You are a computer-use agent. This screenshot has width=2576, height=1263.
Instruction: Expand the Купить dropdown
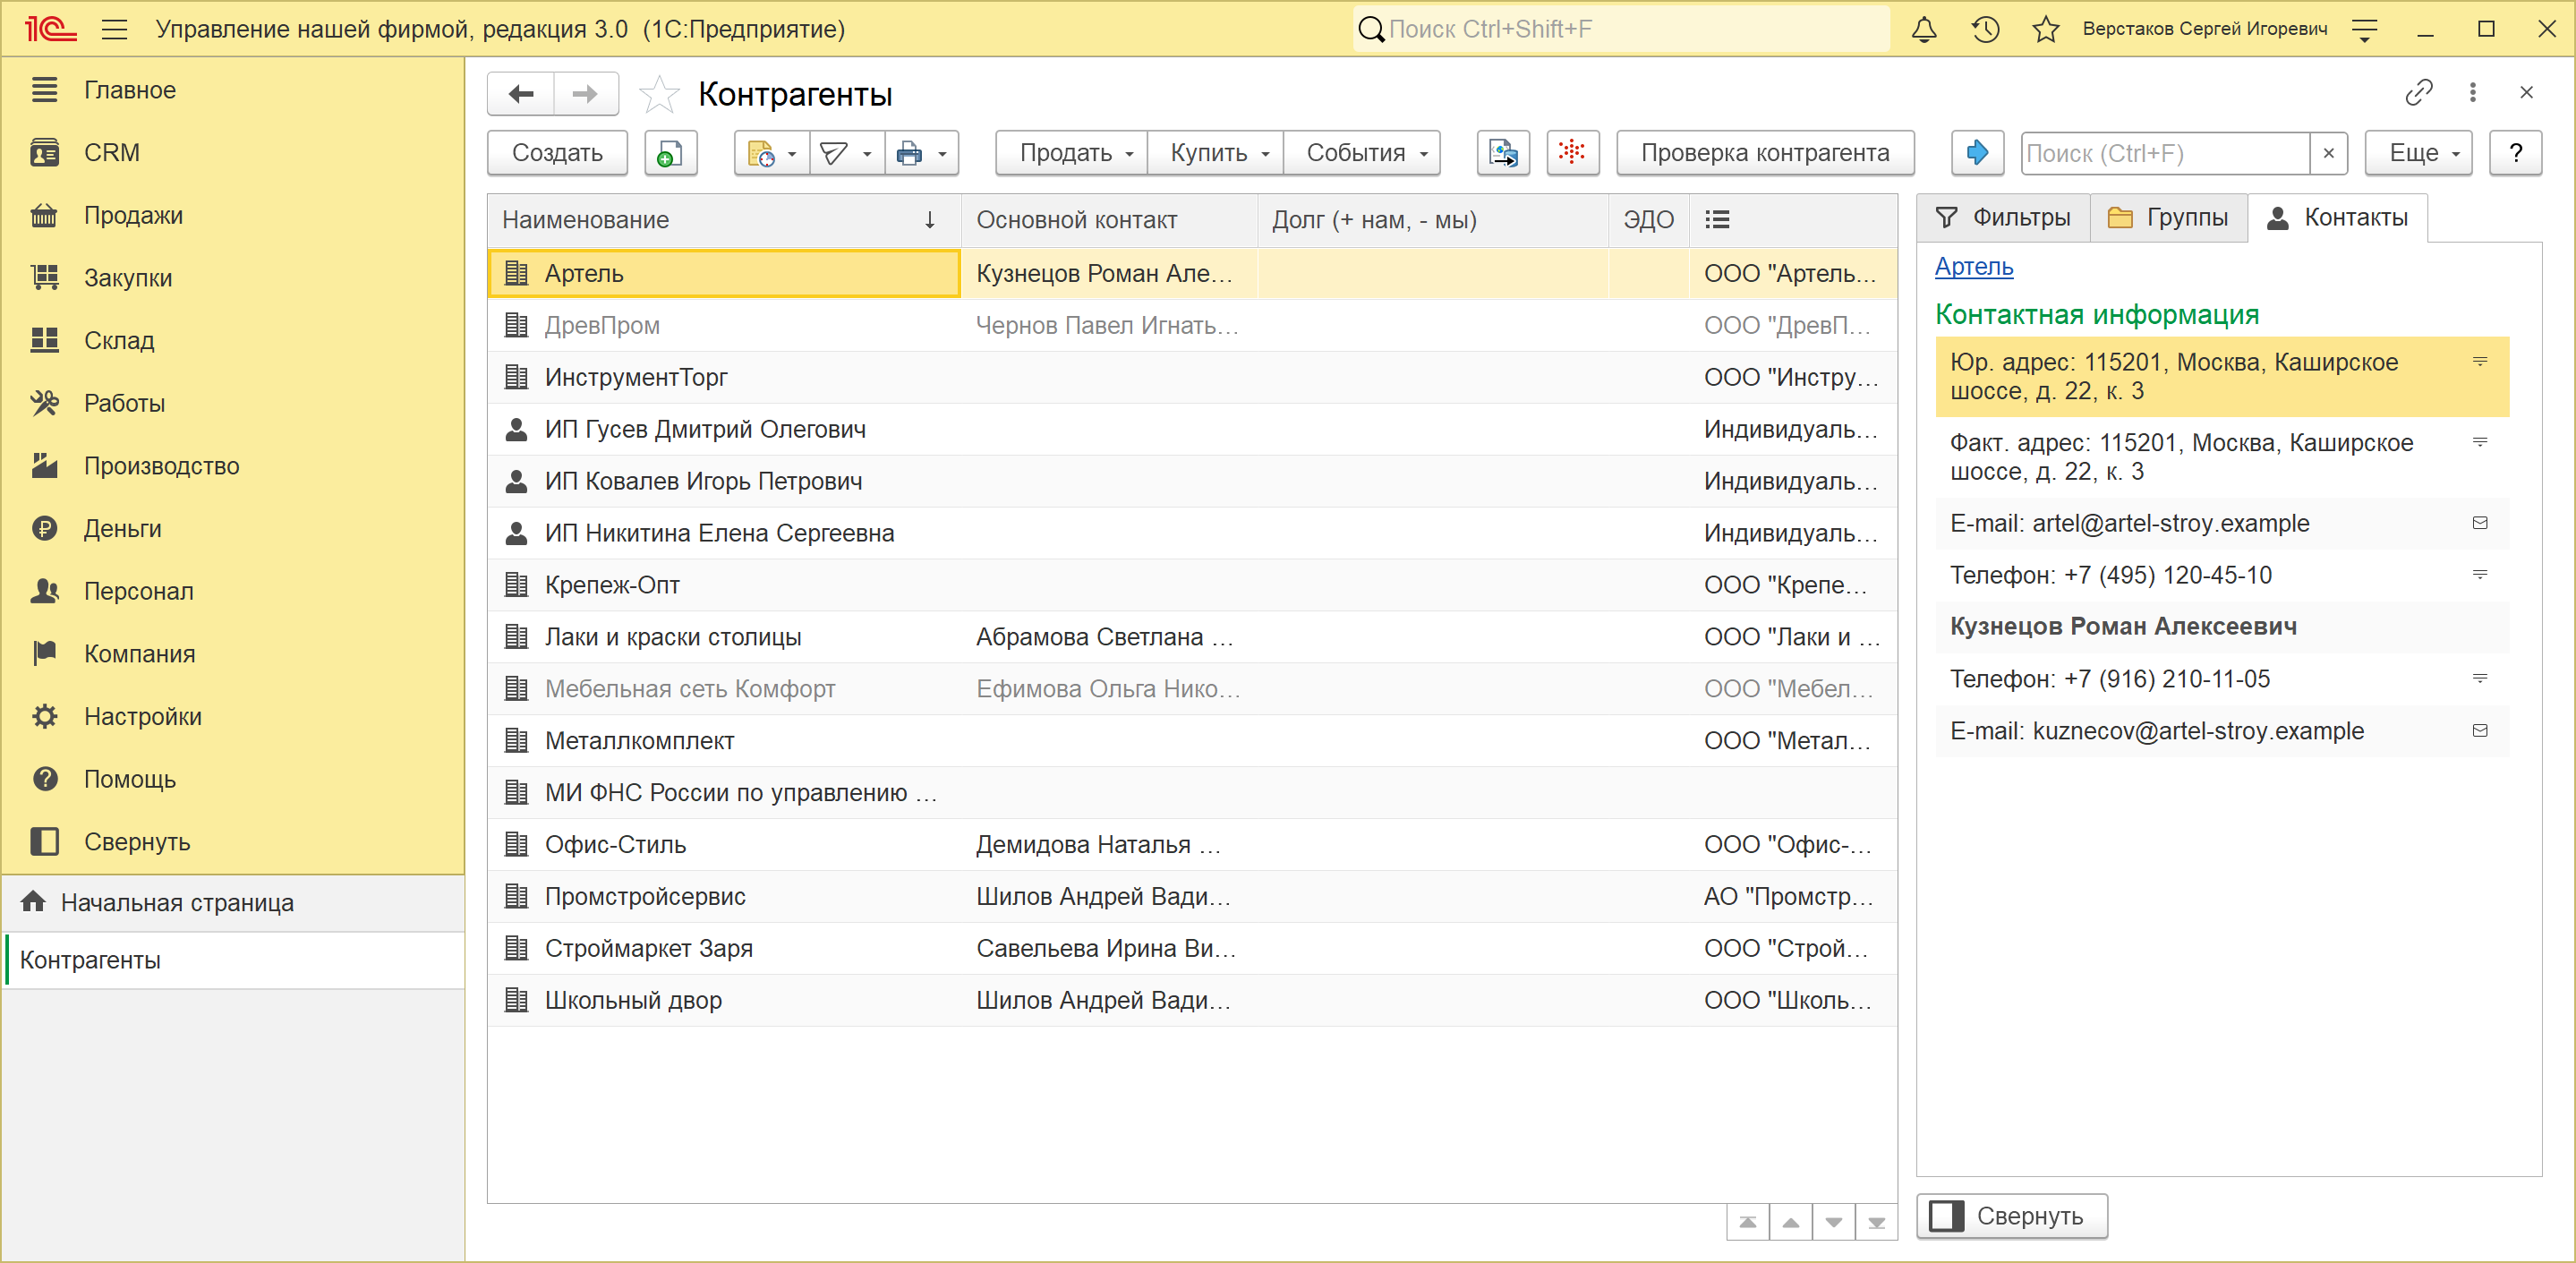tap(1215, 153)
